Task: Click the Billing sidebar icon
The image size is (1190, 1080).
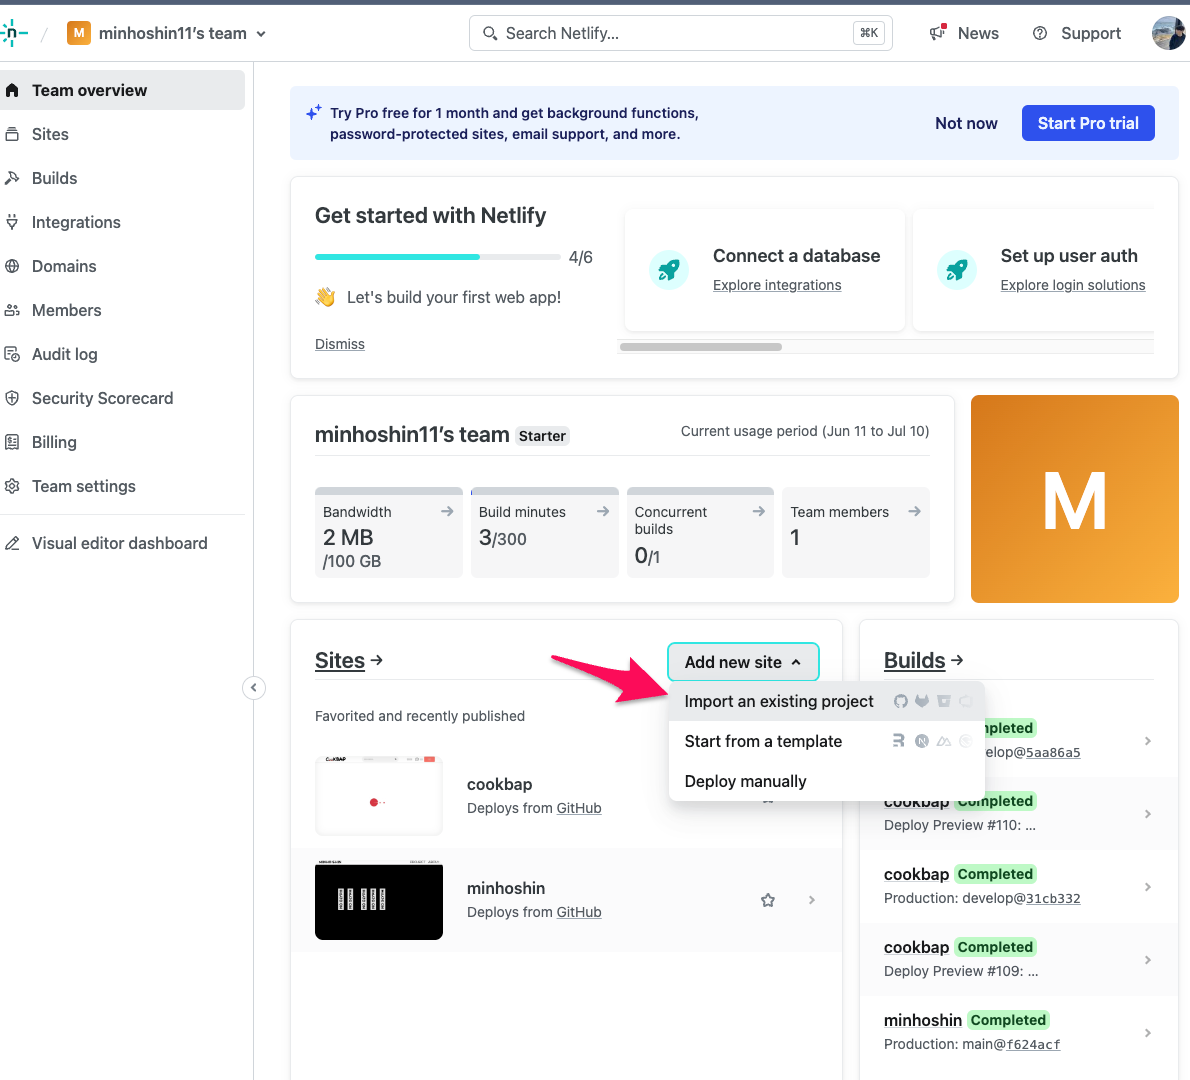Action: [12, 442]
